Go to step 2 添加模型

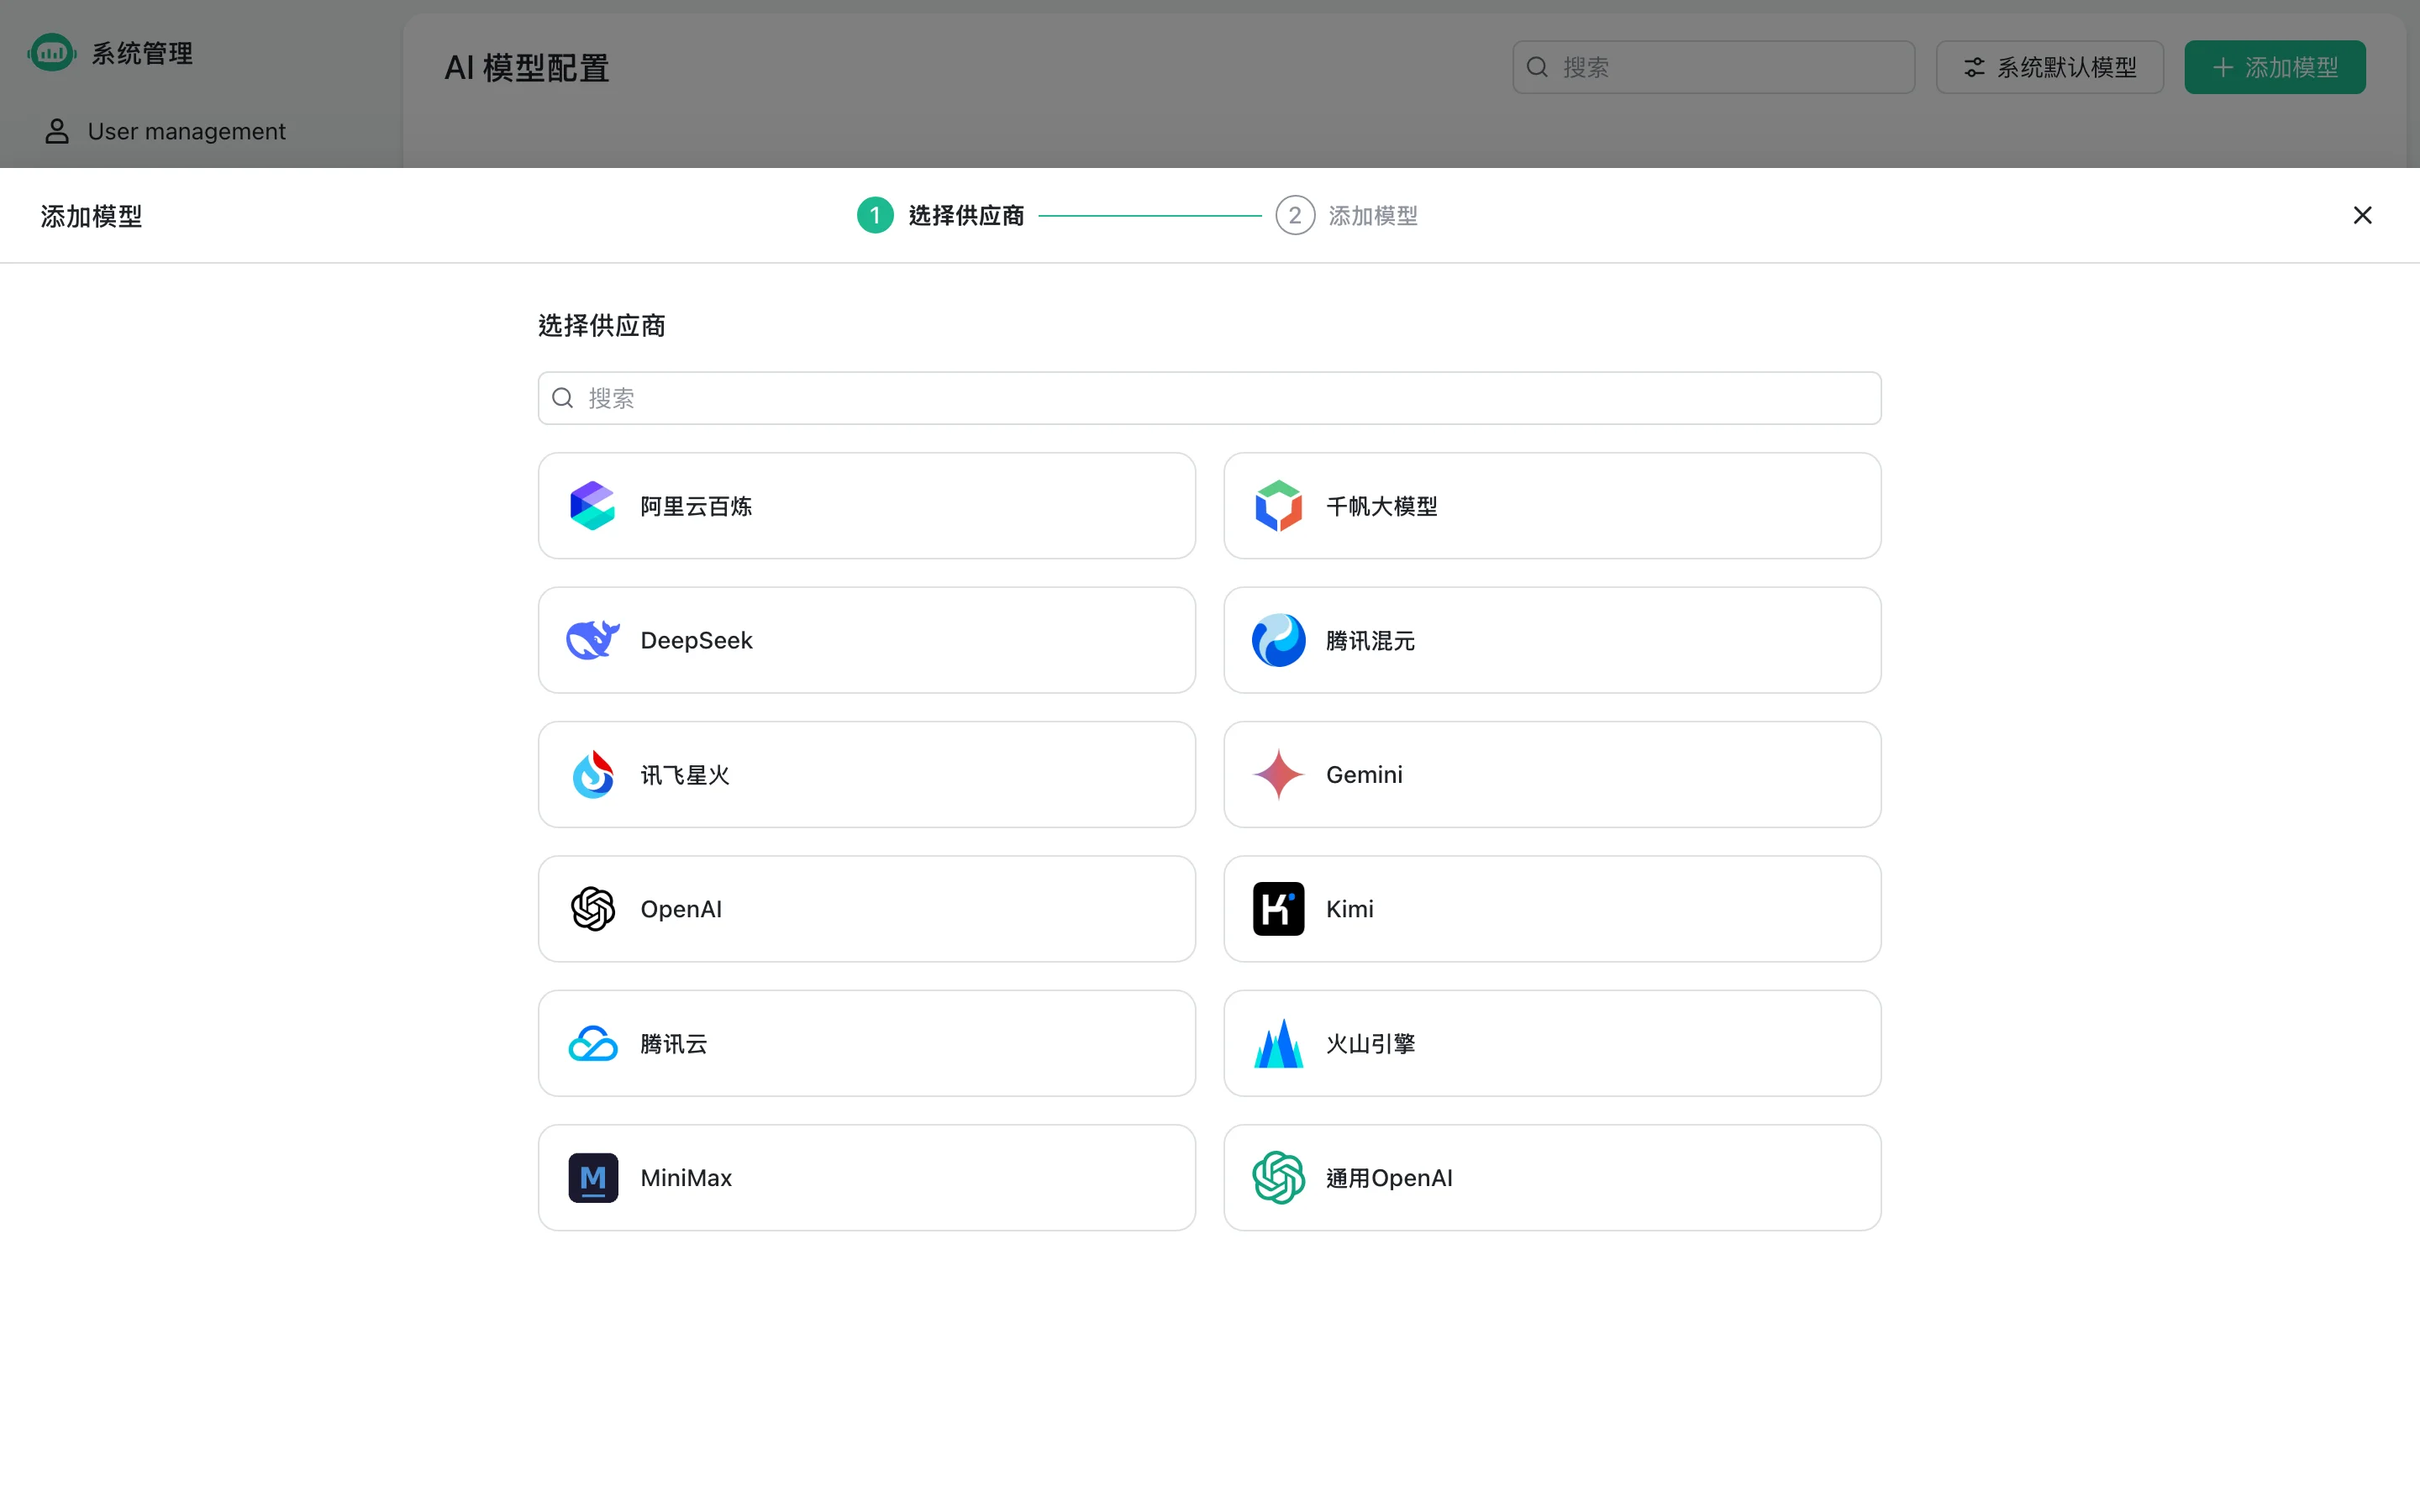tap(1347, 215)
